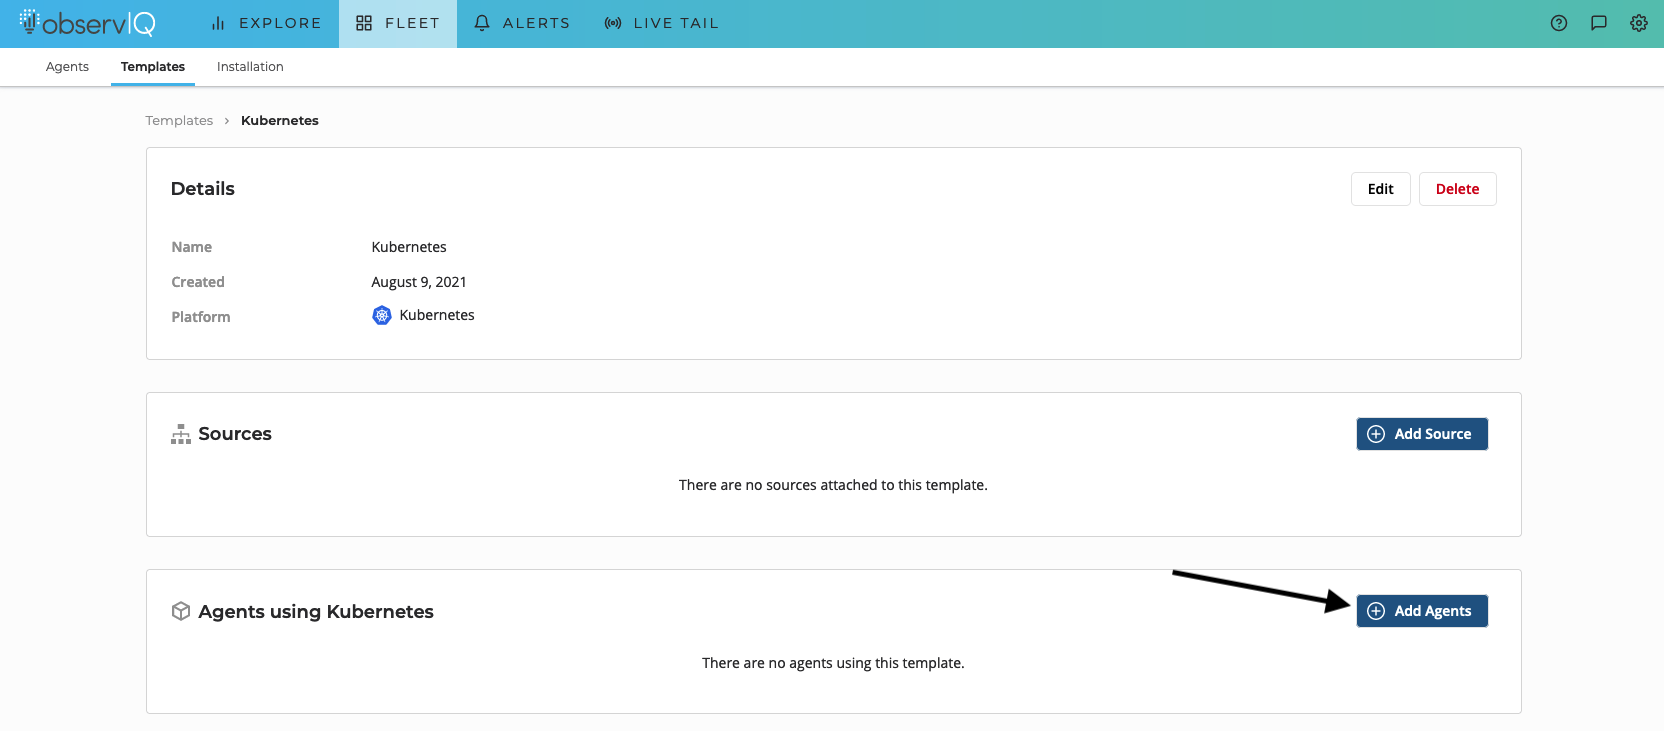The width and height of the screenshot is (1664, 731).
Task: Click the Kubernetes breadcrumb text
Action: pos(280,120)
